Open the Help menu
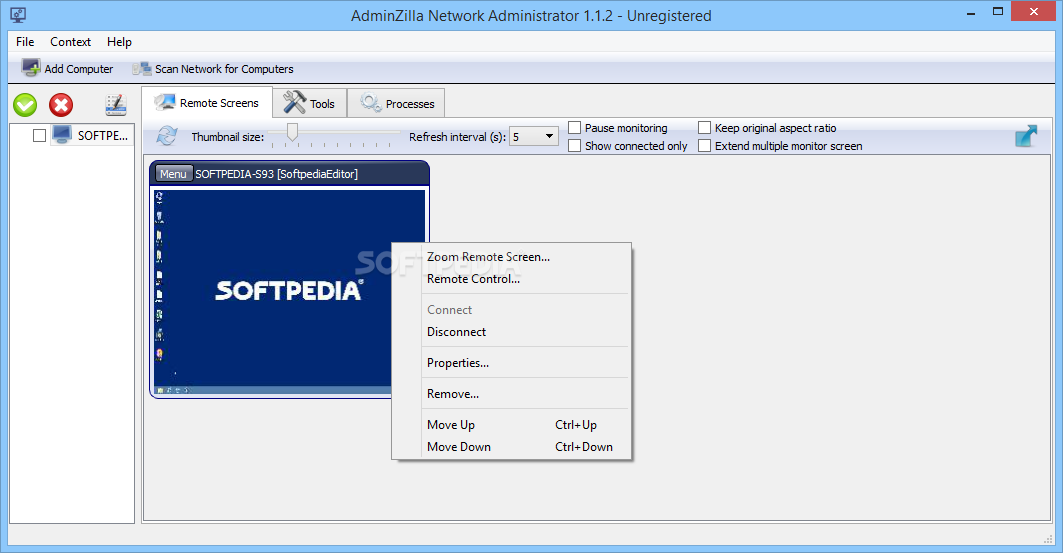Image resolution: width=1063 pixels, height=553 pixels. (x=119, y=41)
